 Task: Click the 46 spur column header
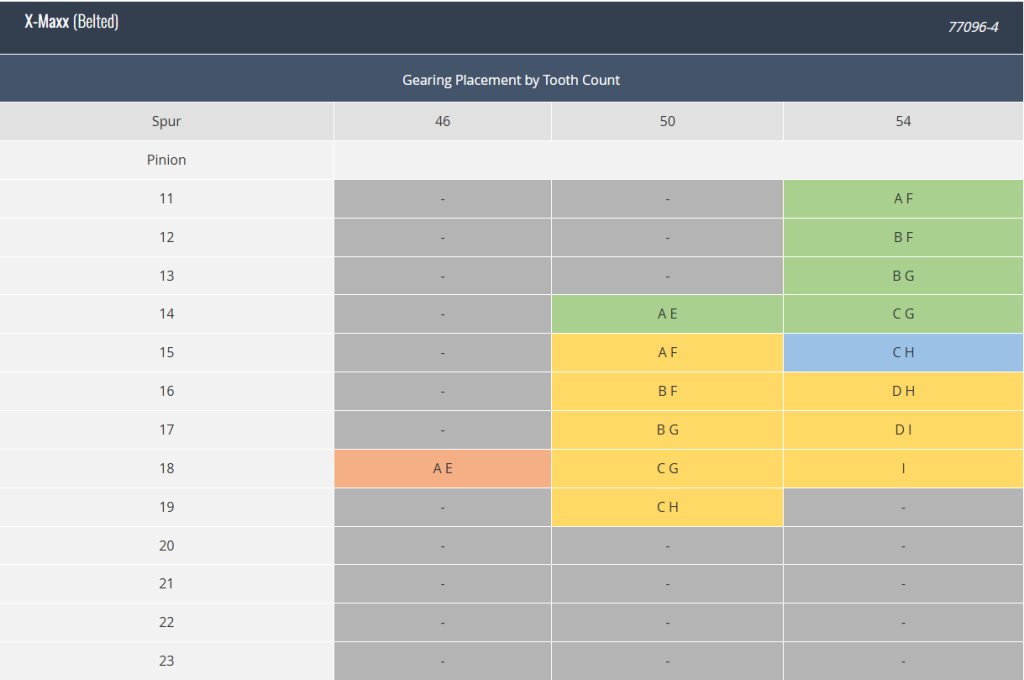443,121
